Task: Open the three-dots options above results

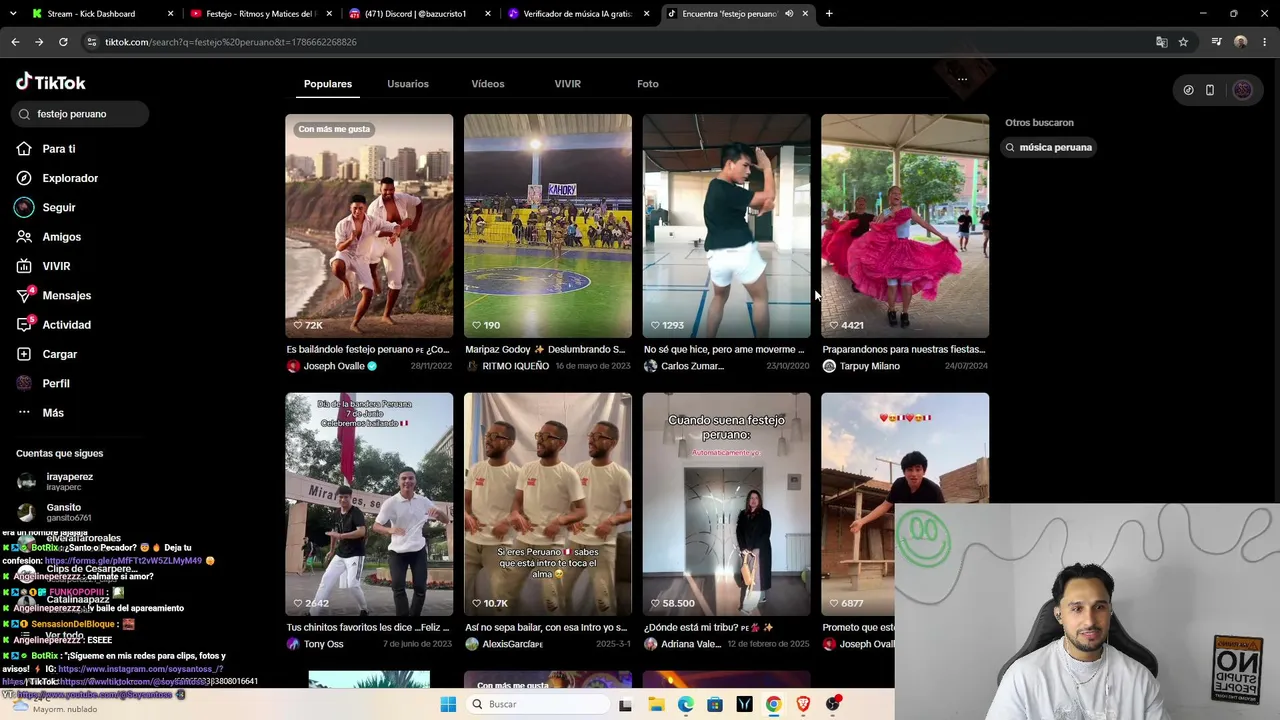Action: click(x=962, y=79)
